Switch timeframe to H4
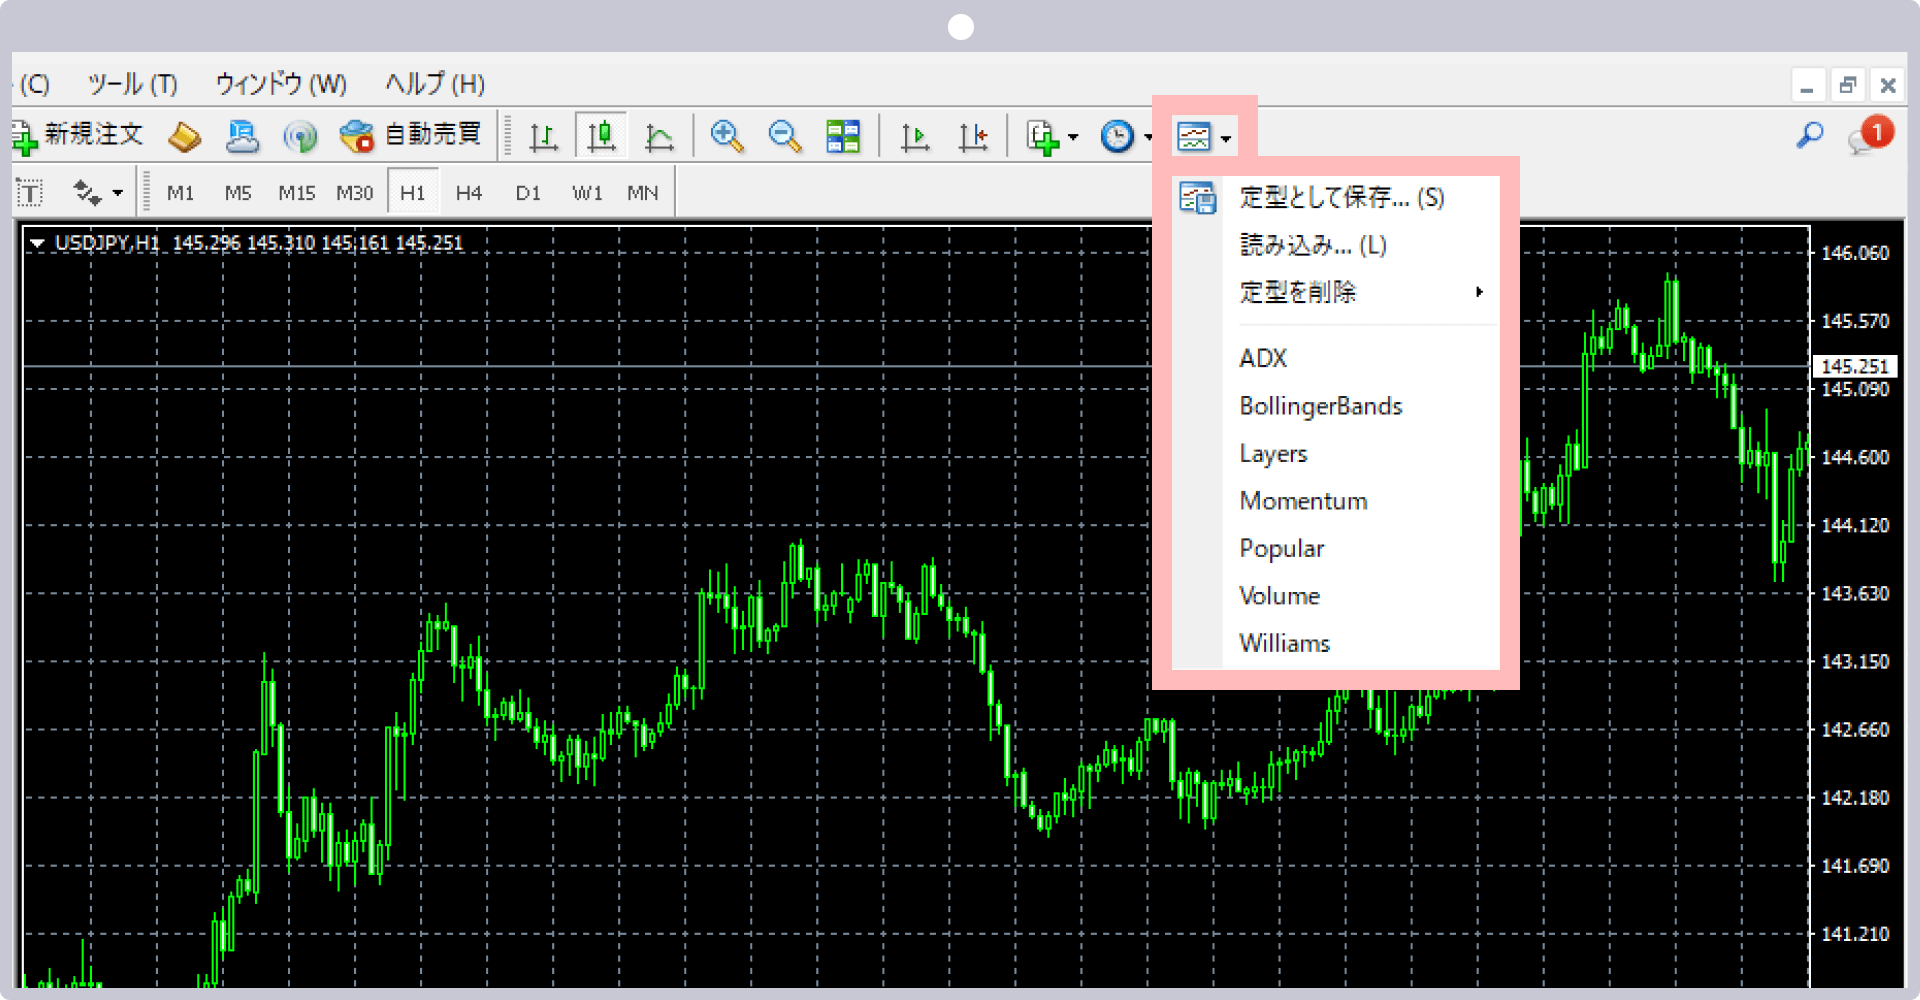This screenshot has width=1920, height=1000. 468,193
